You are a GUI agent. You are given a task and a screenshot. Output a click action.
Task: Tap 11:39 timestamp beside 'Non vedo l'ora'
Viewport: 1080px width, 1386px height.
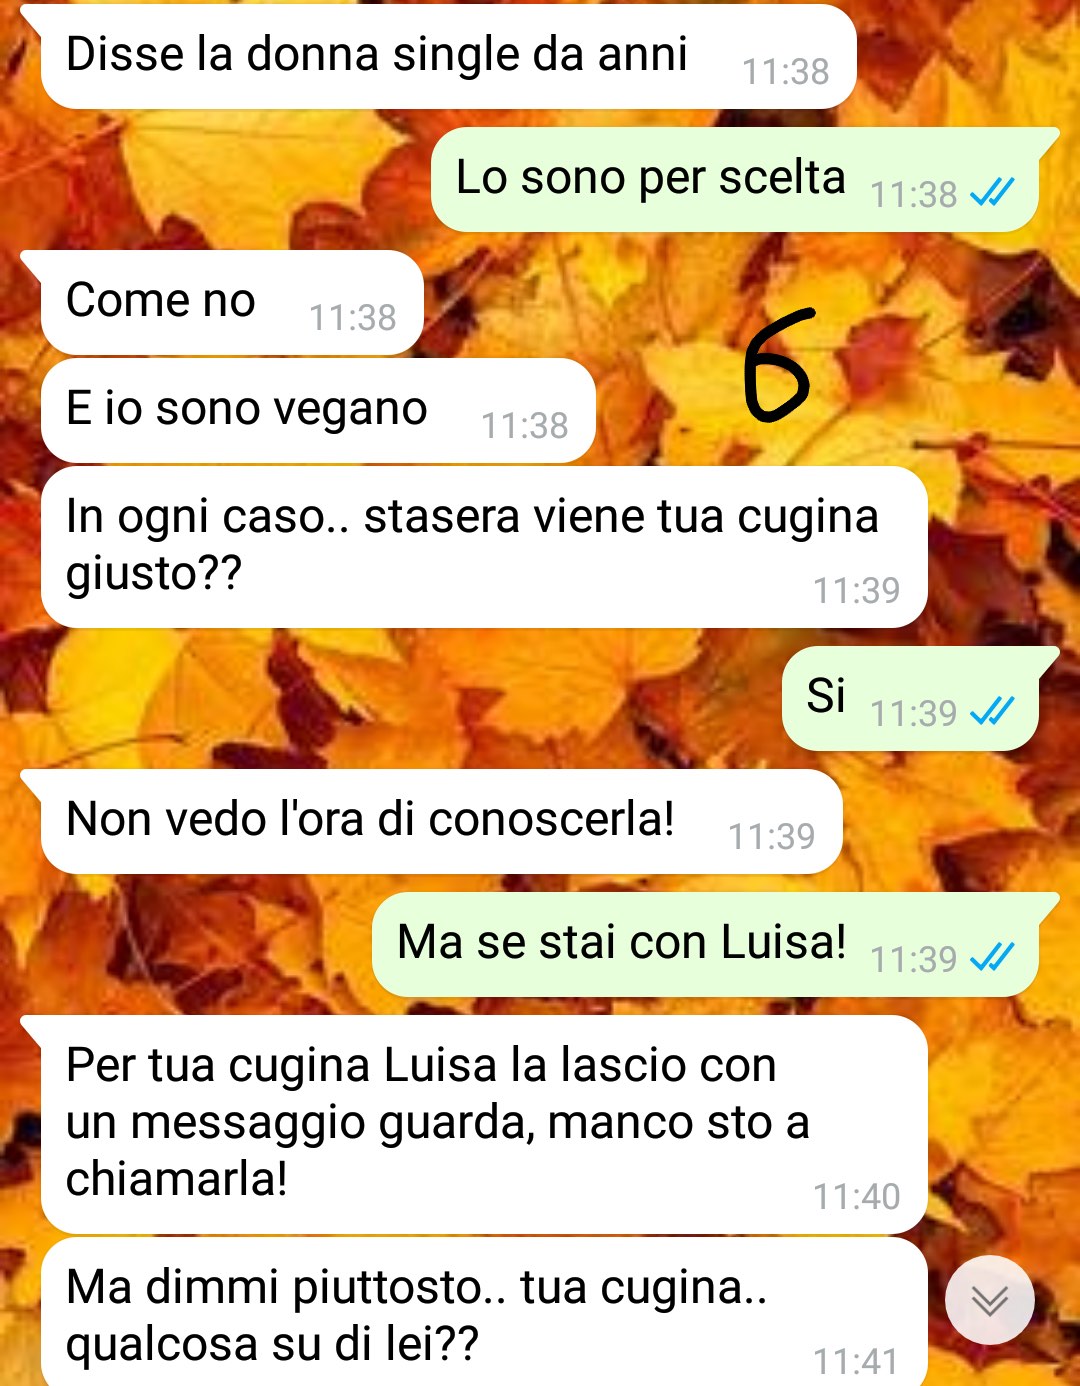771,836
